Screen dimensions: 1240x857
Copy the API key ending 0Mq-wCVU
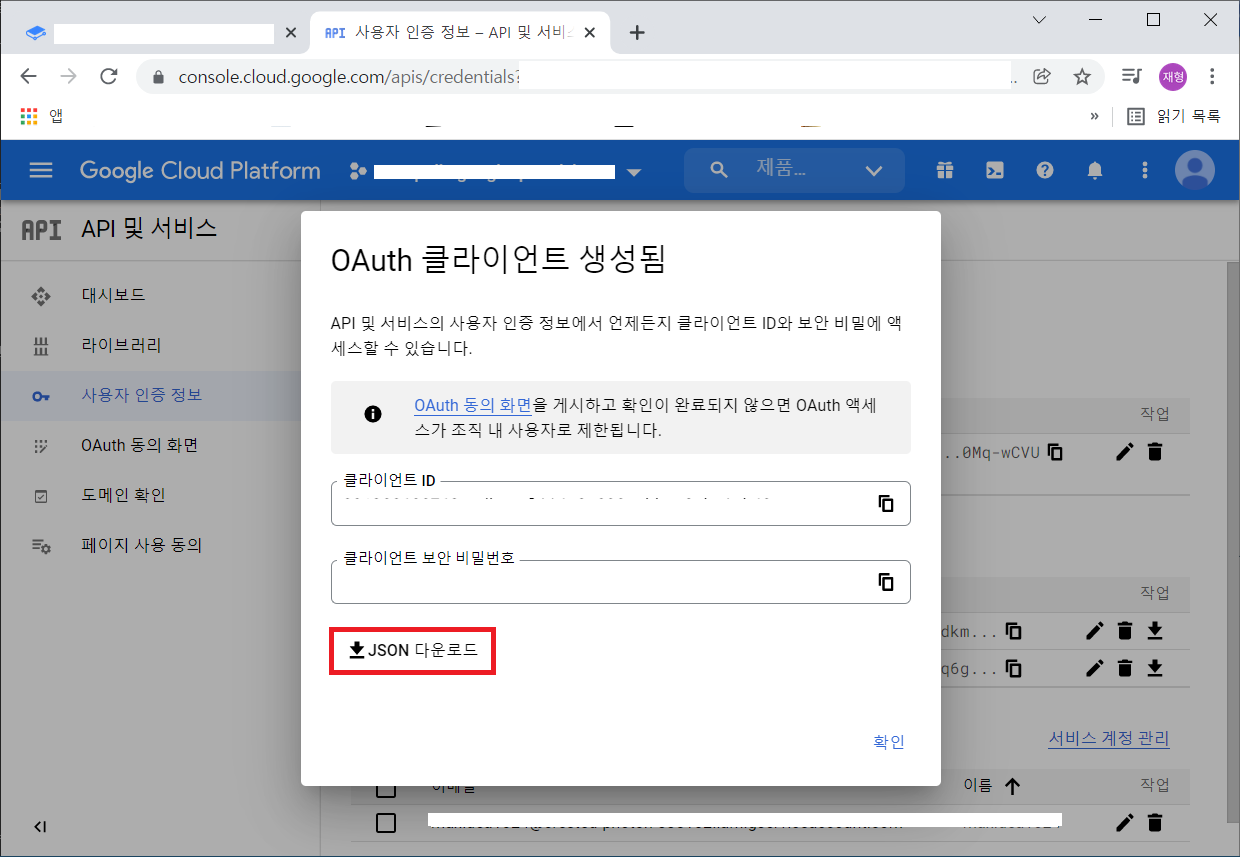pyautogui.click(x=1055, y=452)
